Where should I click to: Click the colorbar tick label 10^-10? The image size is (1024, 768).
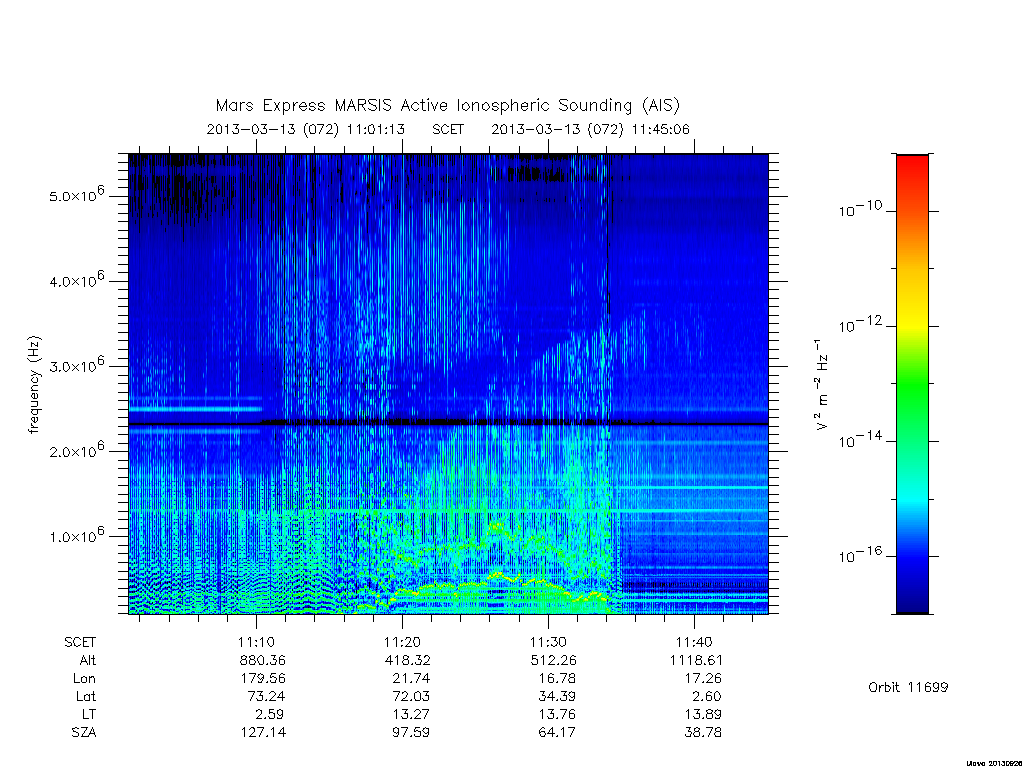861,208
